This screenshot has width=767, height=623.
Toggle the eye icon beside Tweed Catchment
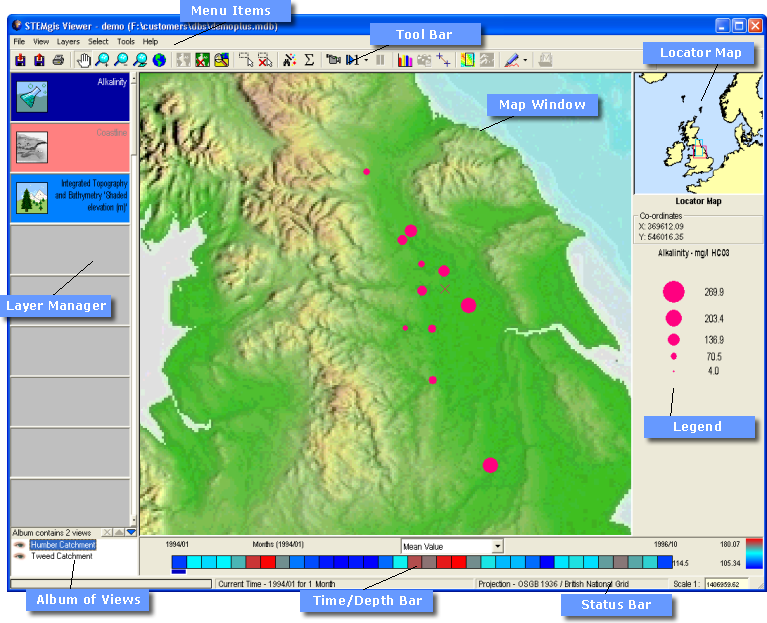click(20, 556)
